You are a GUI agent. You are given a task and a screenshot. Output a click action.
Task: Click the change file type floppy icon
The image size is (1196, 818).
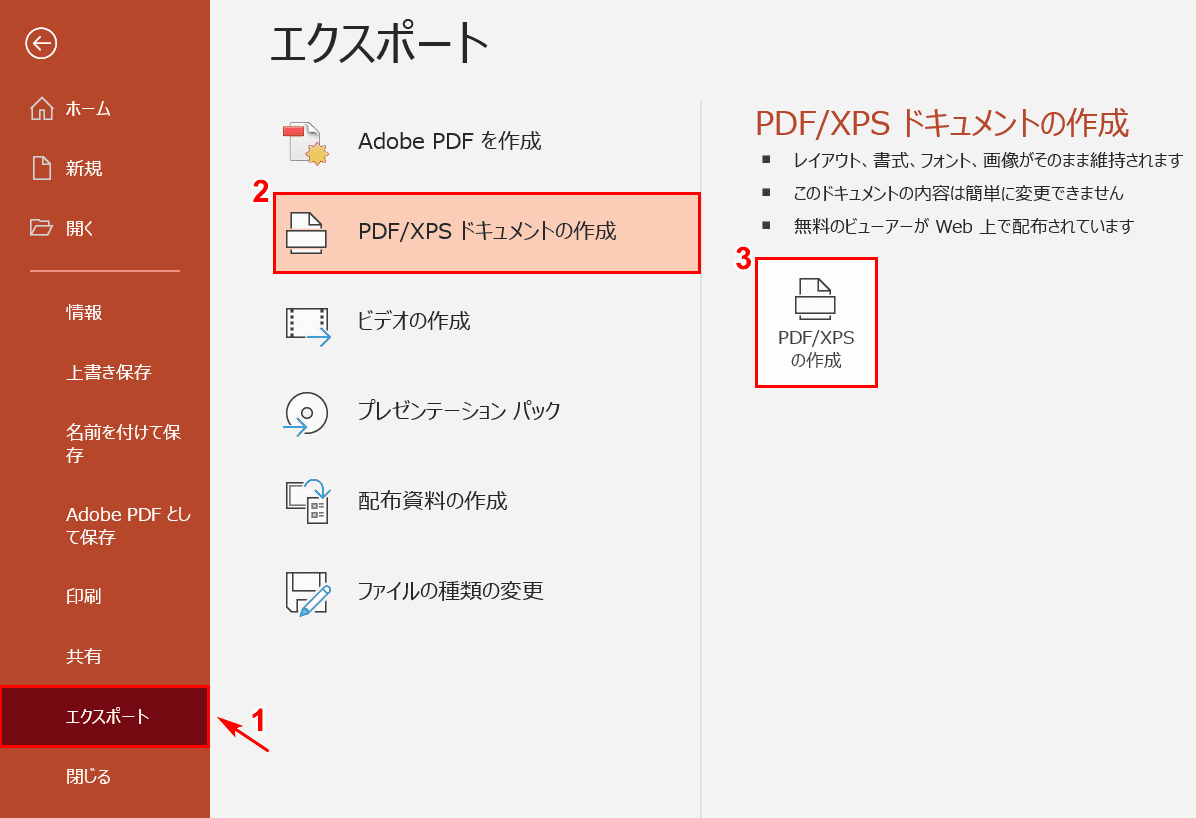pos(308,593)
